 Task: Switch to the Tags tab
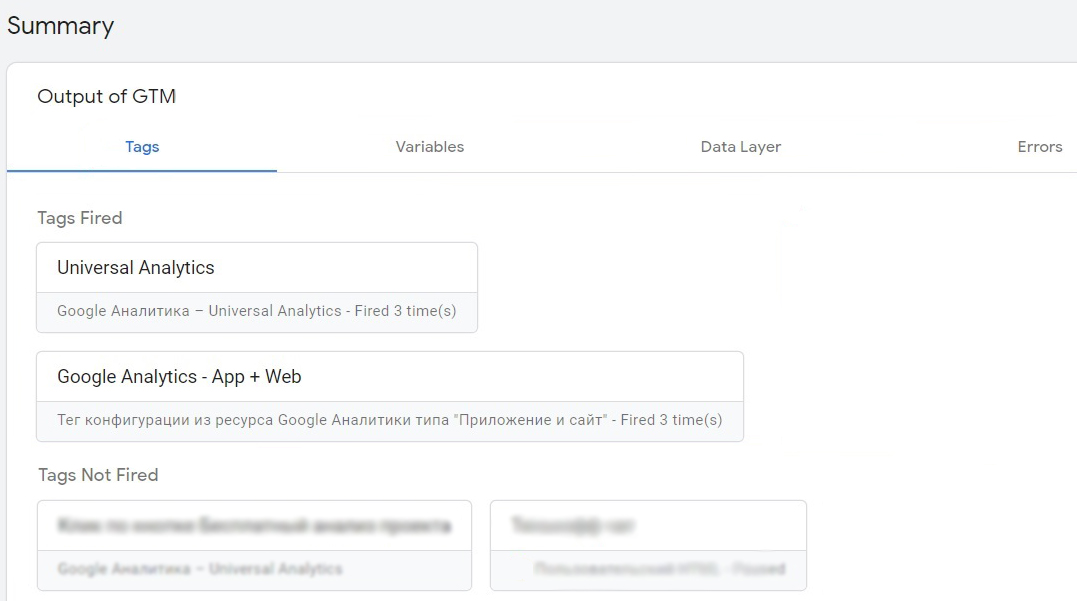142,147
